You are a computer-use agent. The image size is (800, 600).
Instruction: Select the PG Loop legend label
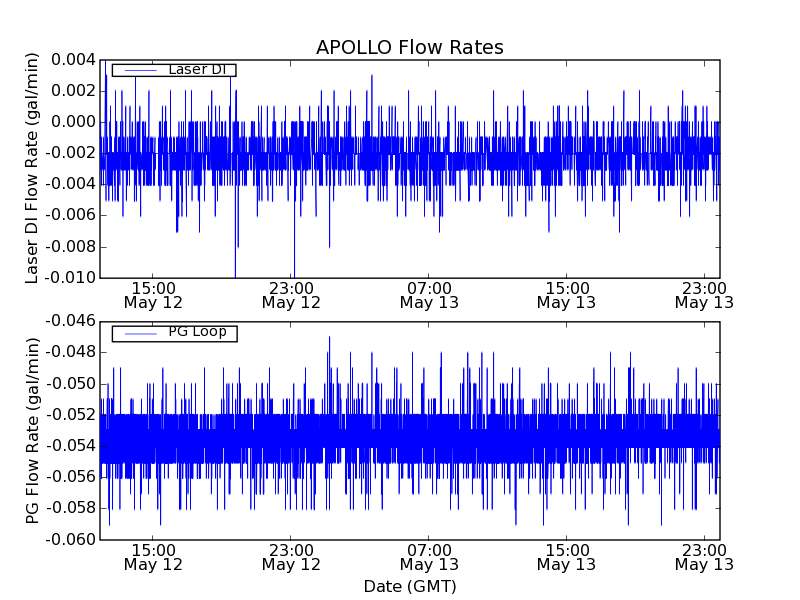tap(197, 332)
